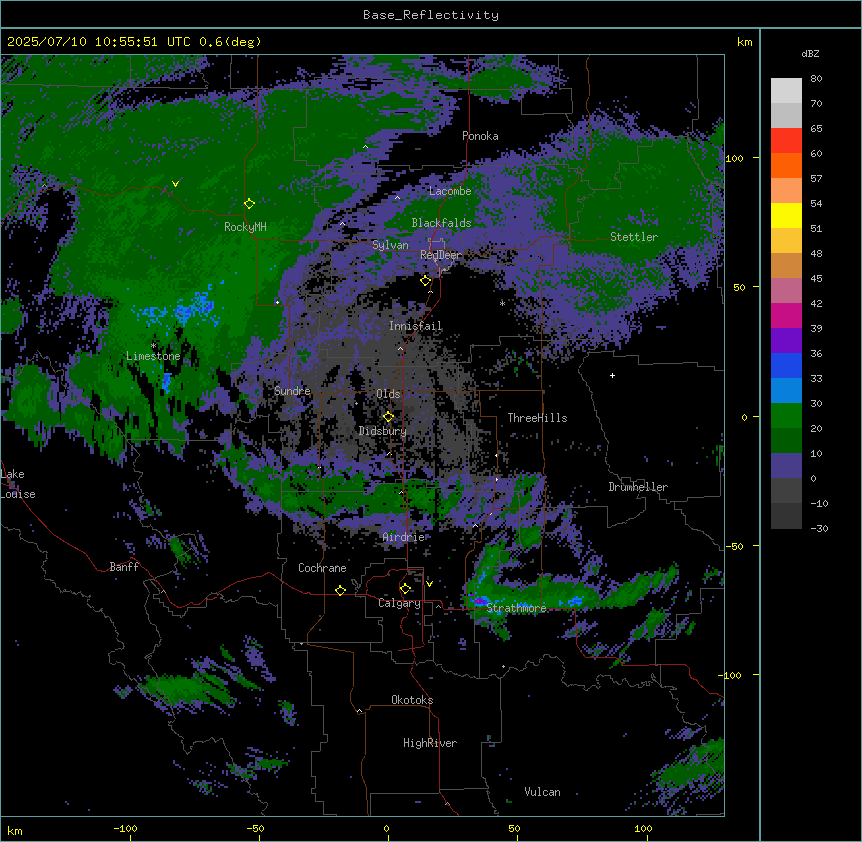The image size is (862, 842).
Task: Click the 2025/07/10 10:55:51 UTC timestamp
Action: (98, 42)
